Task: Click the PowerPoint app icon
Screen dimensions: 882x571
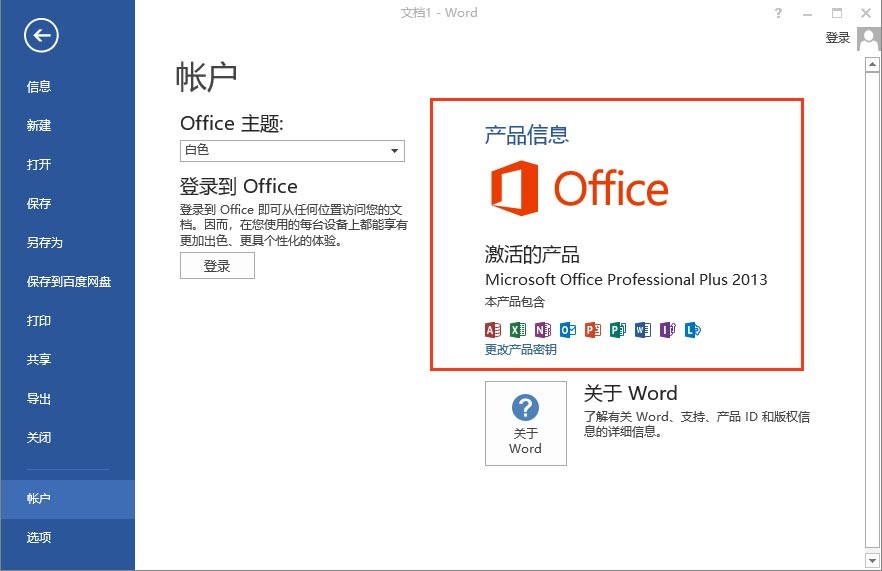Action: pos(593,330)
